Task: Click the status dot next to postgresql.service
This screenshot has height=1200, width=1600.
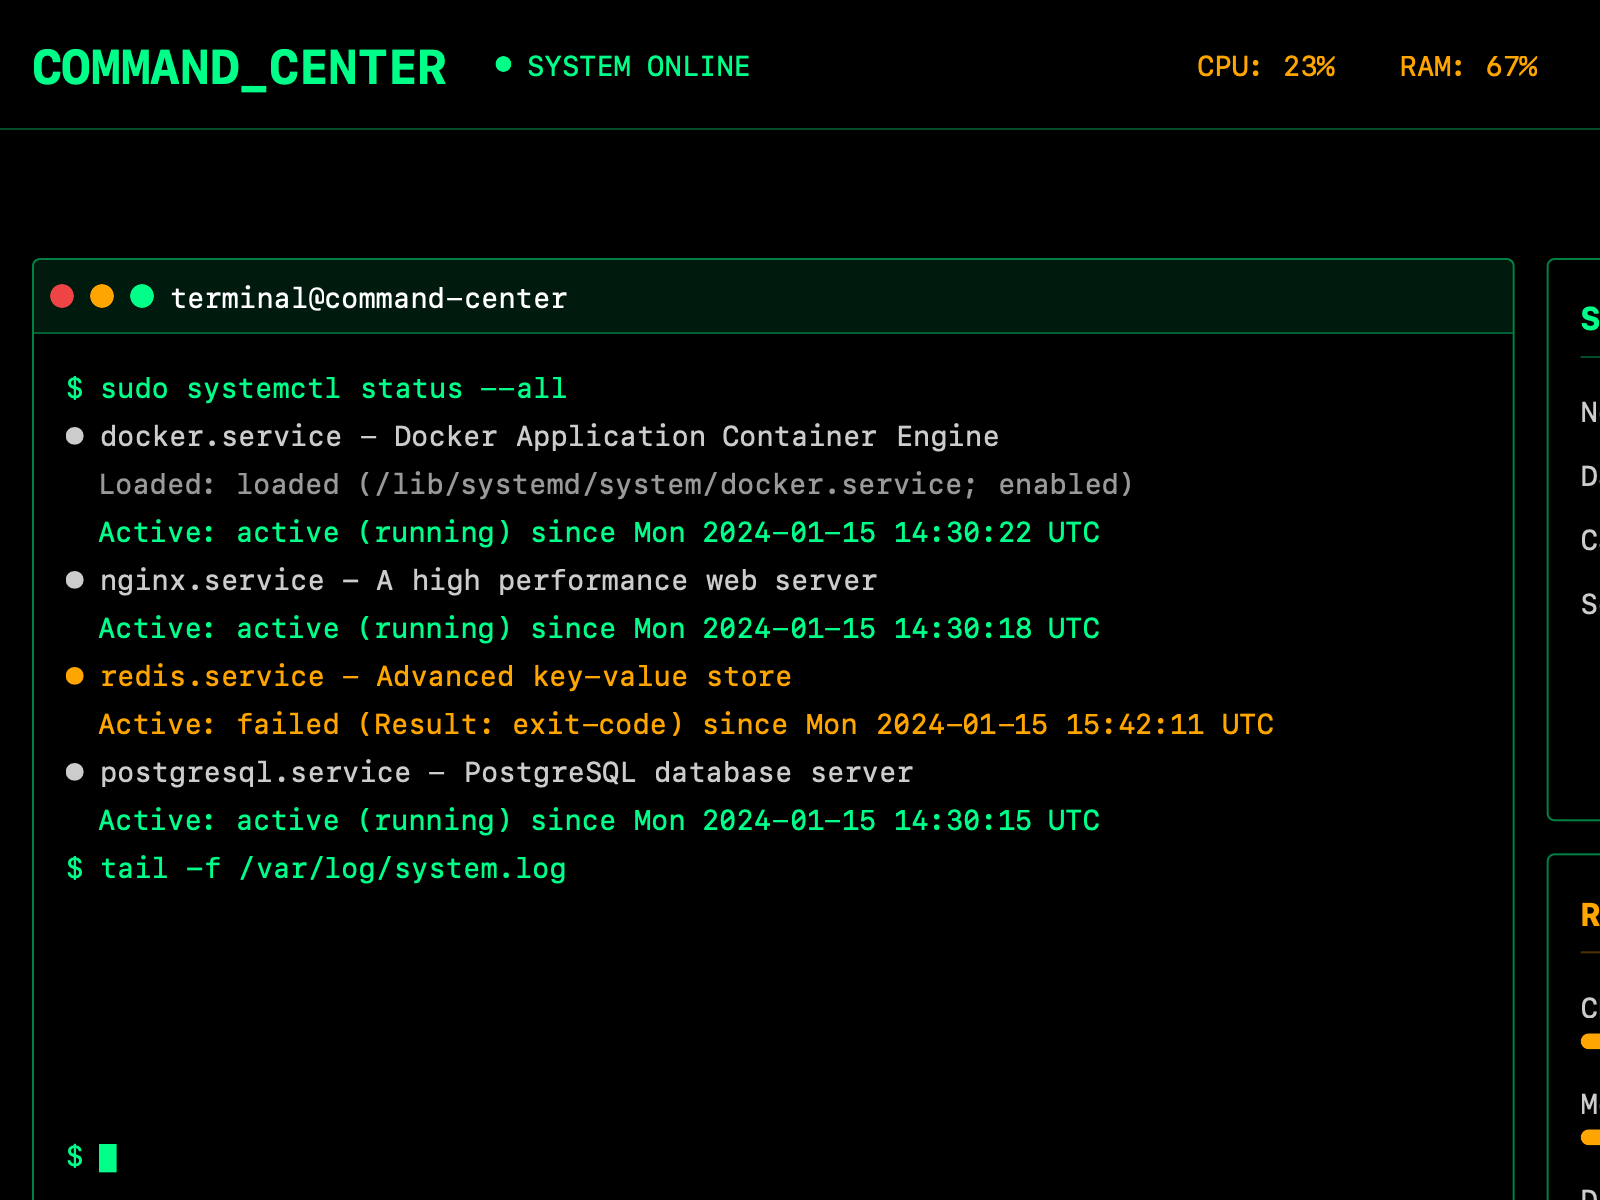Action: click(x=75, y=771)
